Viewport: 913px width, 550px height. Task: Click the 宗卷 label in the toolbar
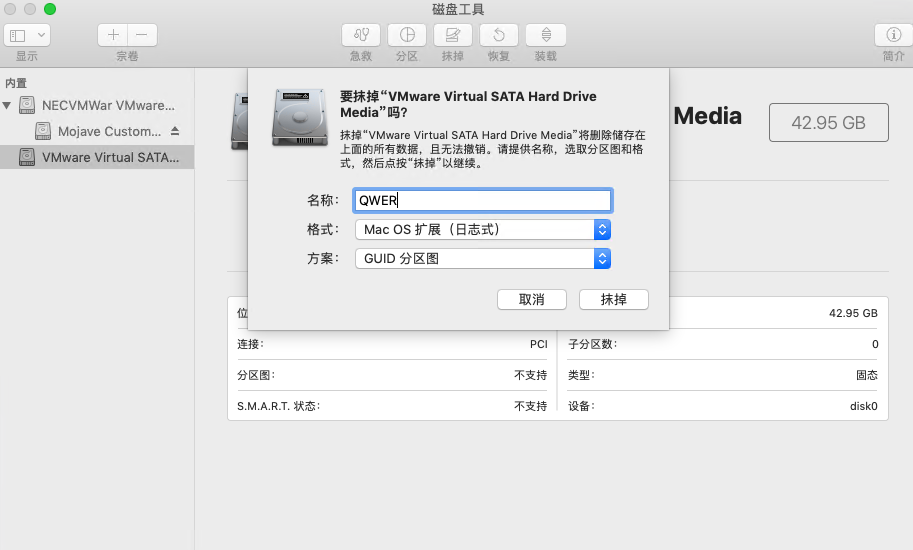(x=127, y=56)
